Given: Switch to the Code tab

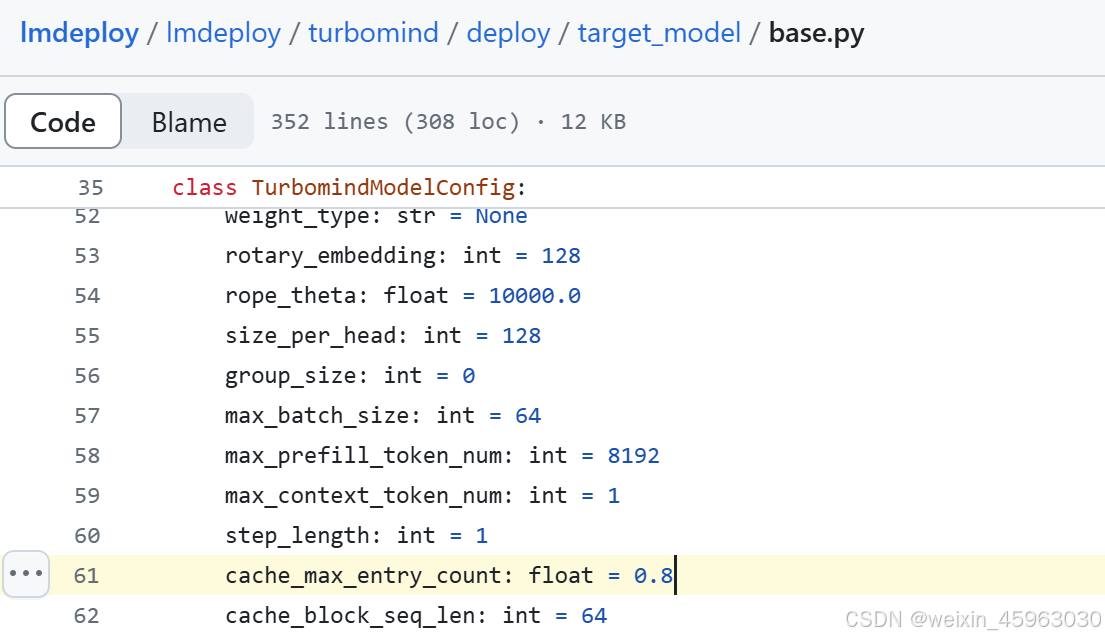Looking at the screenshot, I should (x=63, y=121).
